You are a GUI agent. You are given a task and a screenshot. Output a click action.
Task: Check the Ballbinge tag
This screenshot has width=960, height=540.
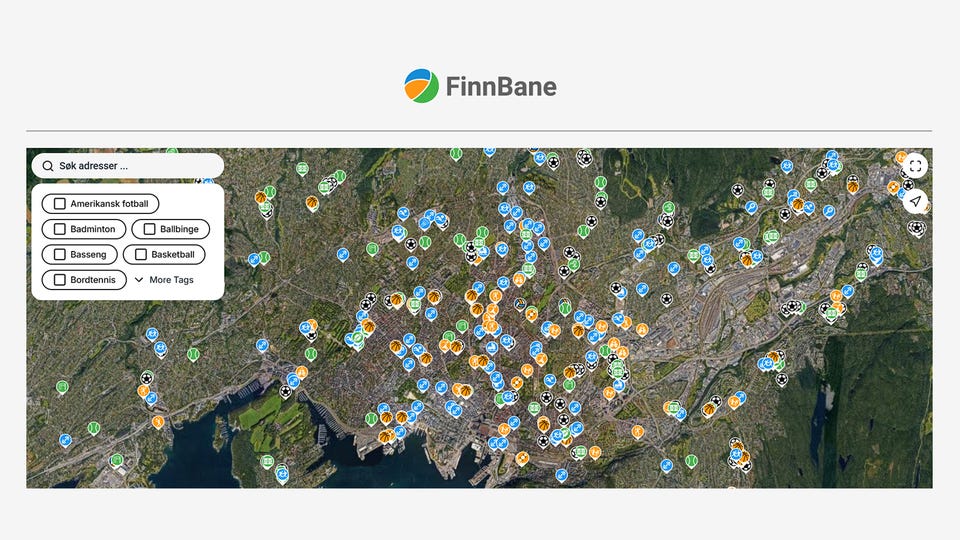pyautogui.click(x=149, y=229)
